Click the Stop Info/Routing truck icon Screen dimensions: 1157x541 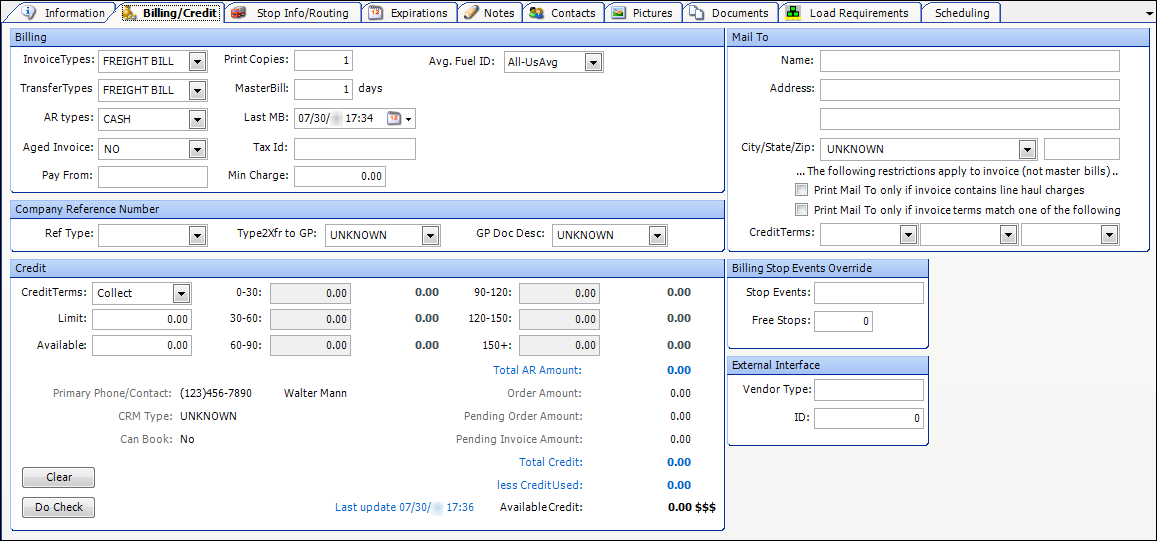click(x=239, y=13)
